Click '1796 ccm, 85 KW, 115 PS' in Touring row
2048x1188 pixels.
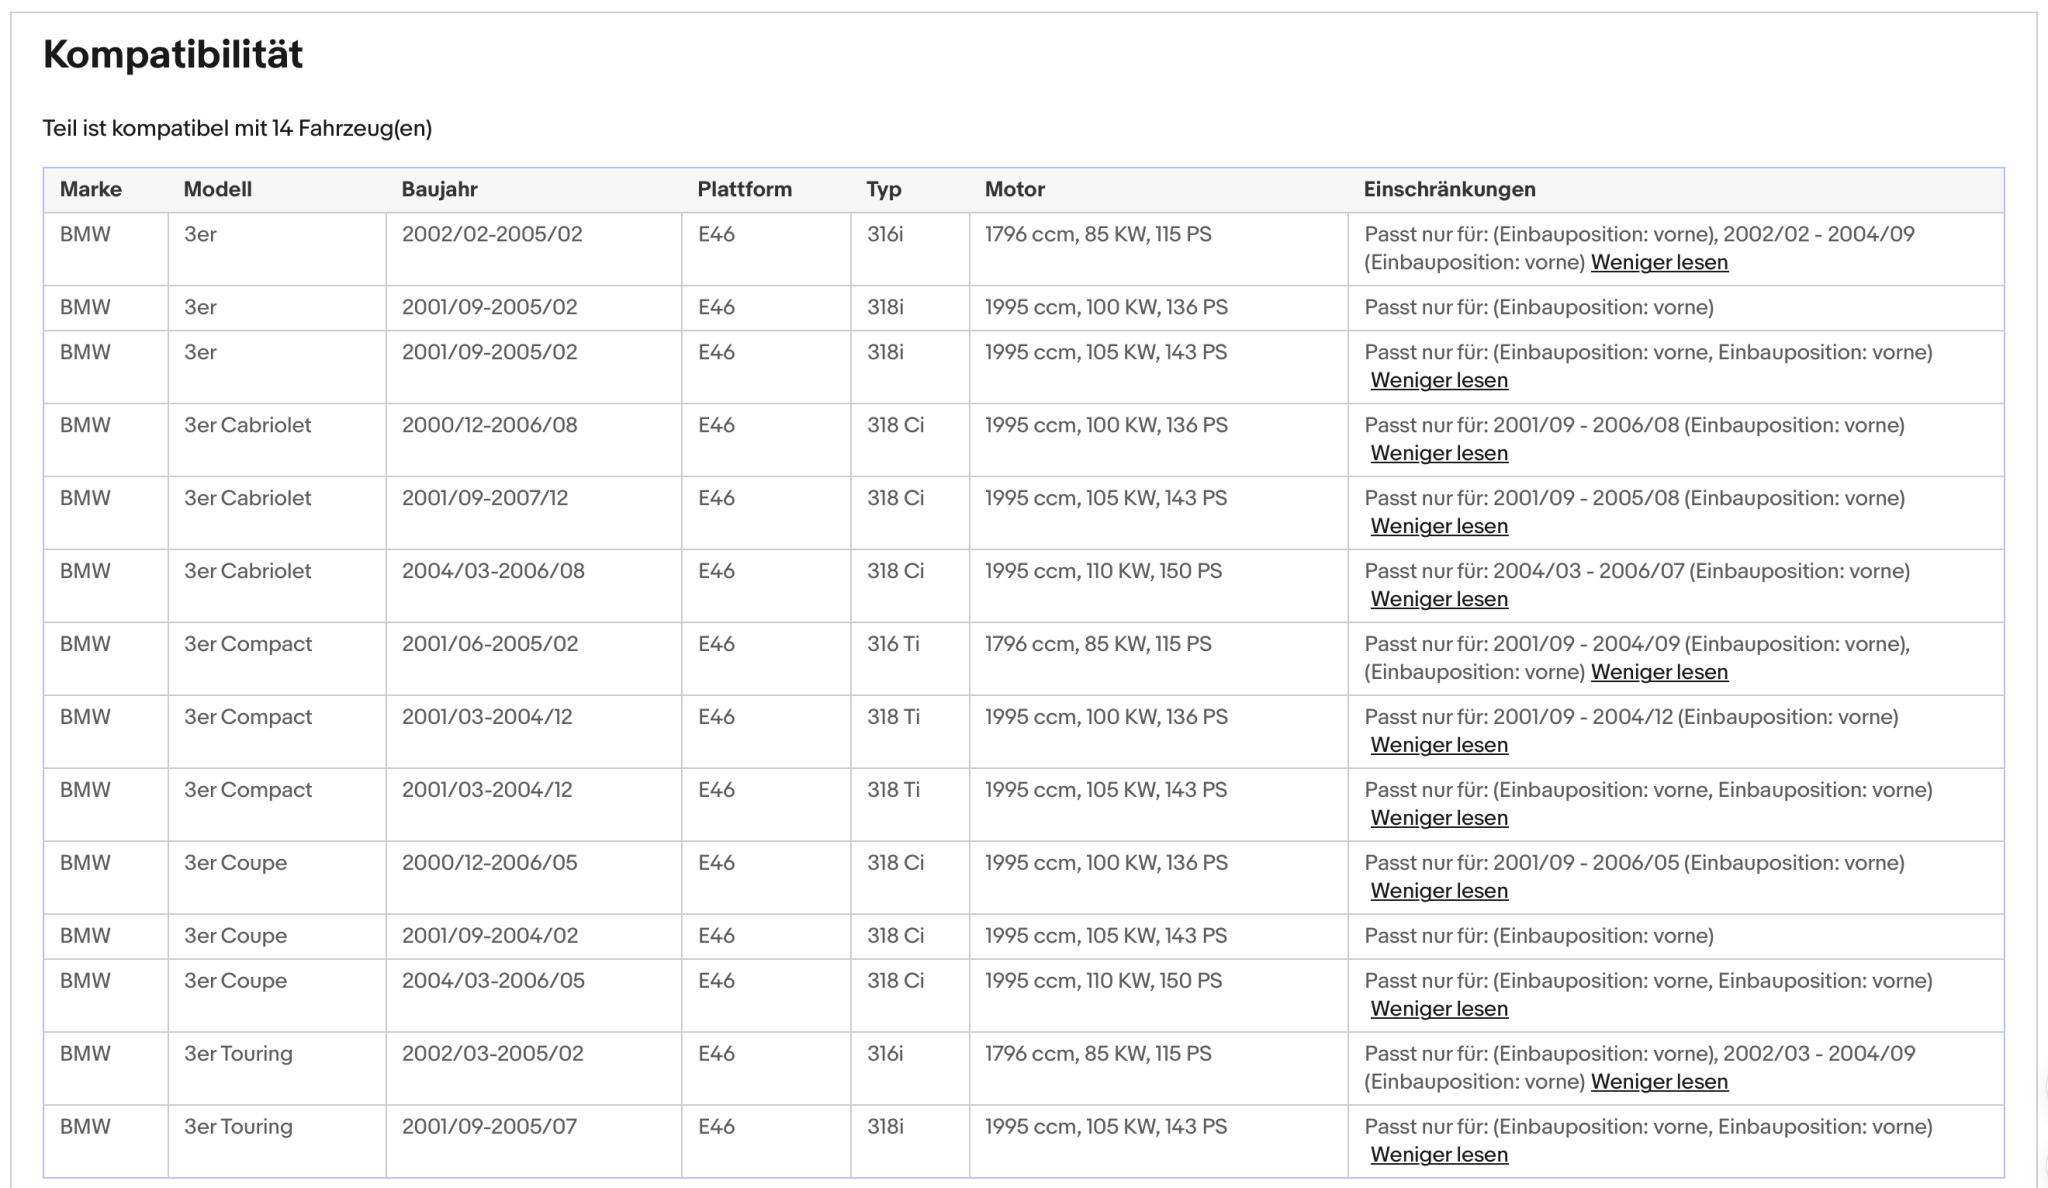[x=1098, y=1054]
